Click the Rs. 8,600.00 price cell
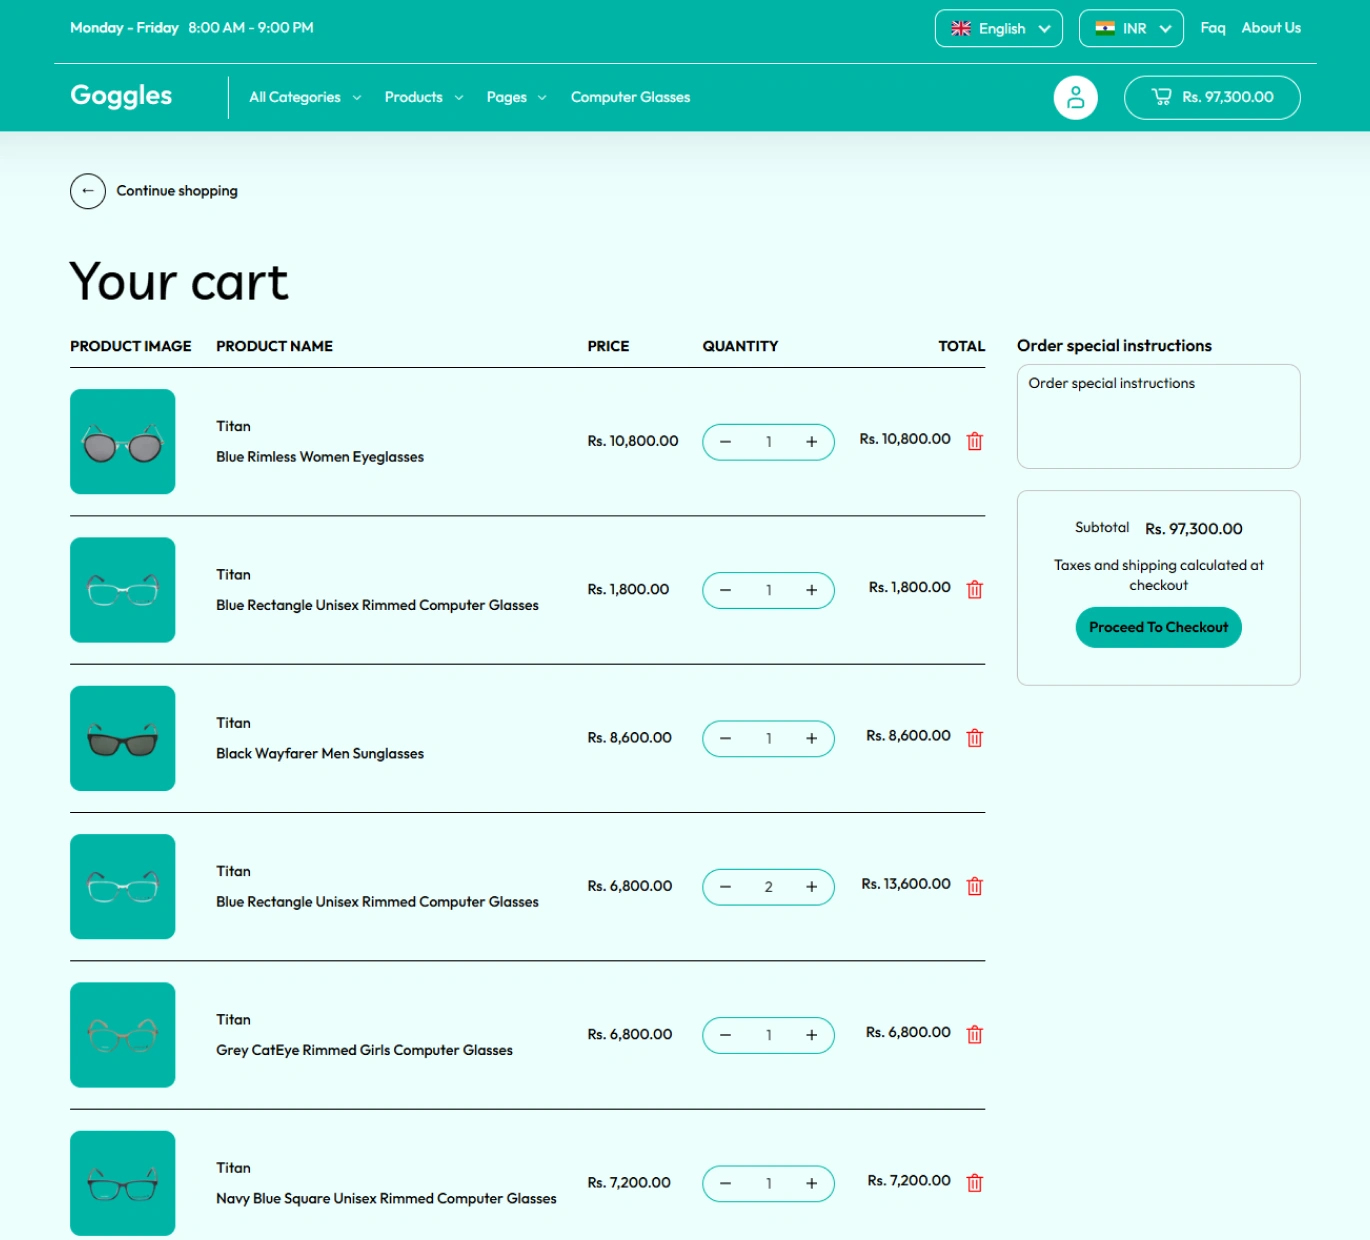 (x=629, y=738)
